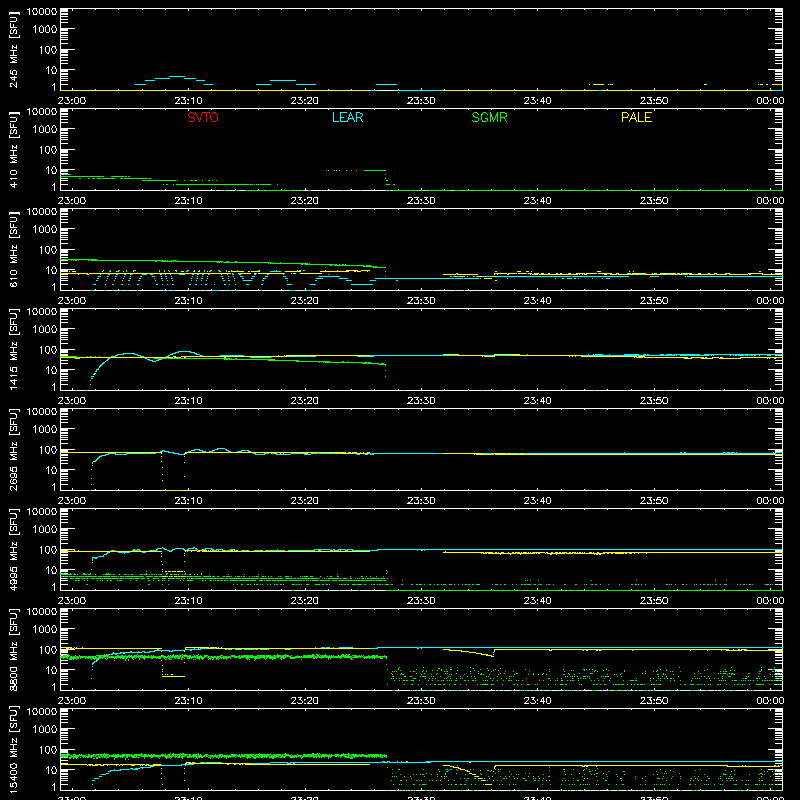Click the 23:50 time label under 410 MHz panel
Screen dimensions: 800x800
(654, 201)
